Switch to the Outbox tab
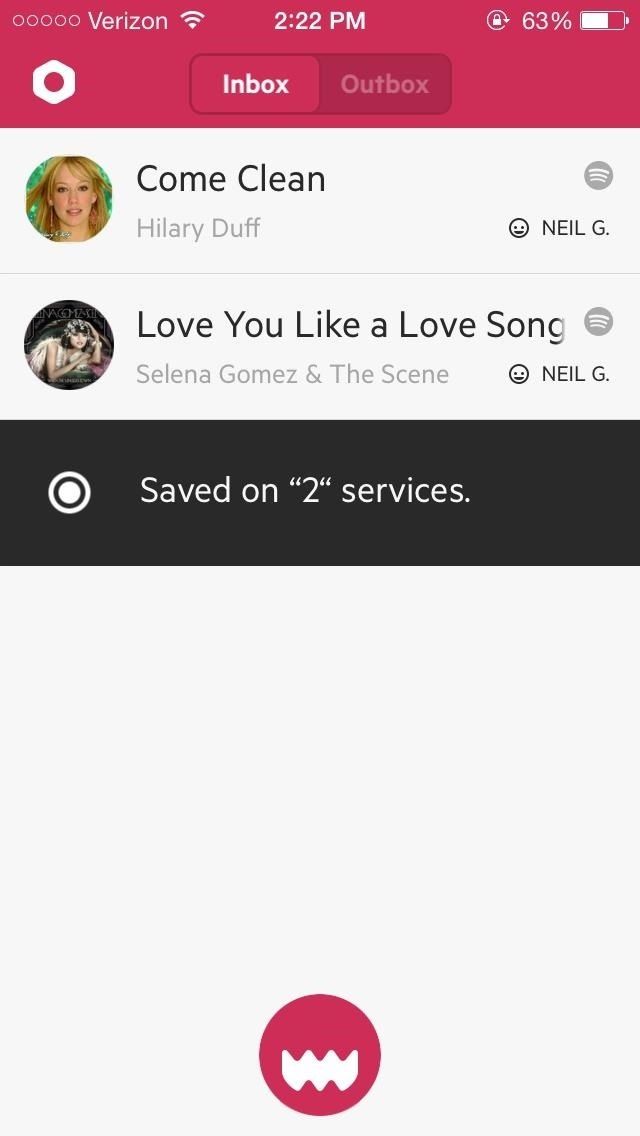640x1136 pixels. pyautogui.click(x=385, y=84)
